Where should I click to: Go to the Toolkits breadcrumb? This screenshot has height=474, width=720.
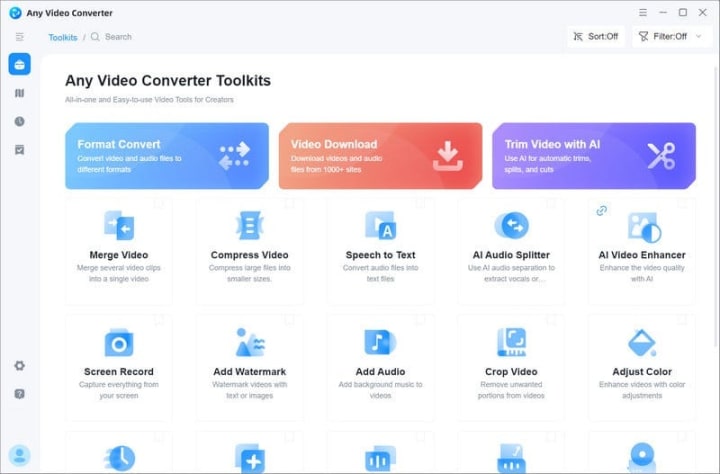click(x=63, y=37)
